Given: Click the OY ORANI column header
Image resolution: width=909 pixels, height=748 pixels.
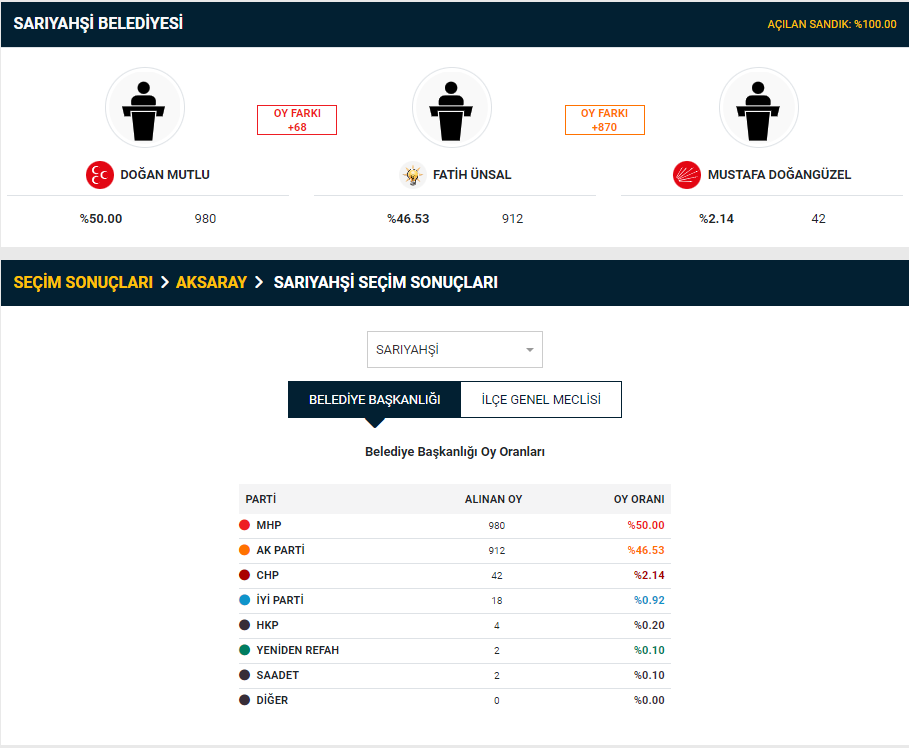Looking at the screenshot, I should (639, 499).
